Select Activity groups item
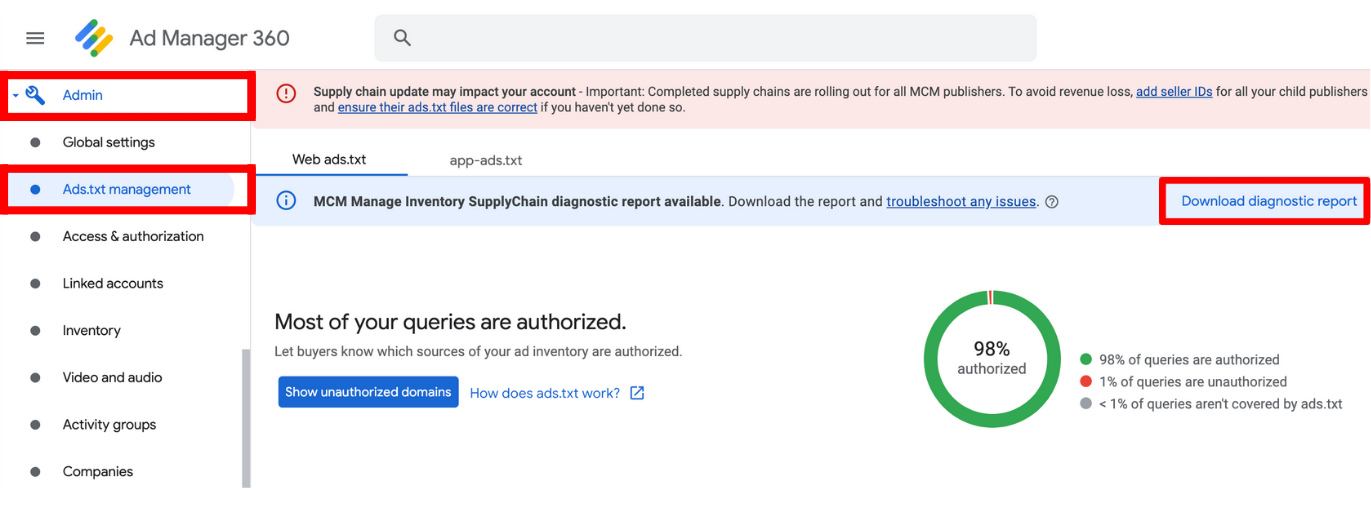This screenshot has height=507, width=1371. point(109,424)
